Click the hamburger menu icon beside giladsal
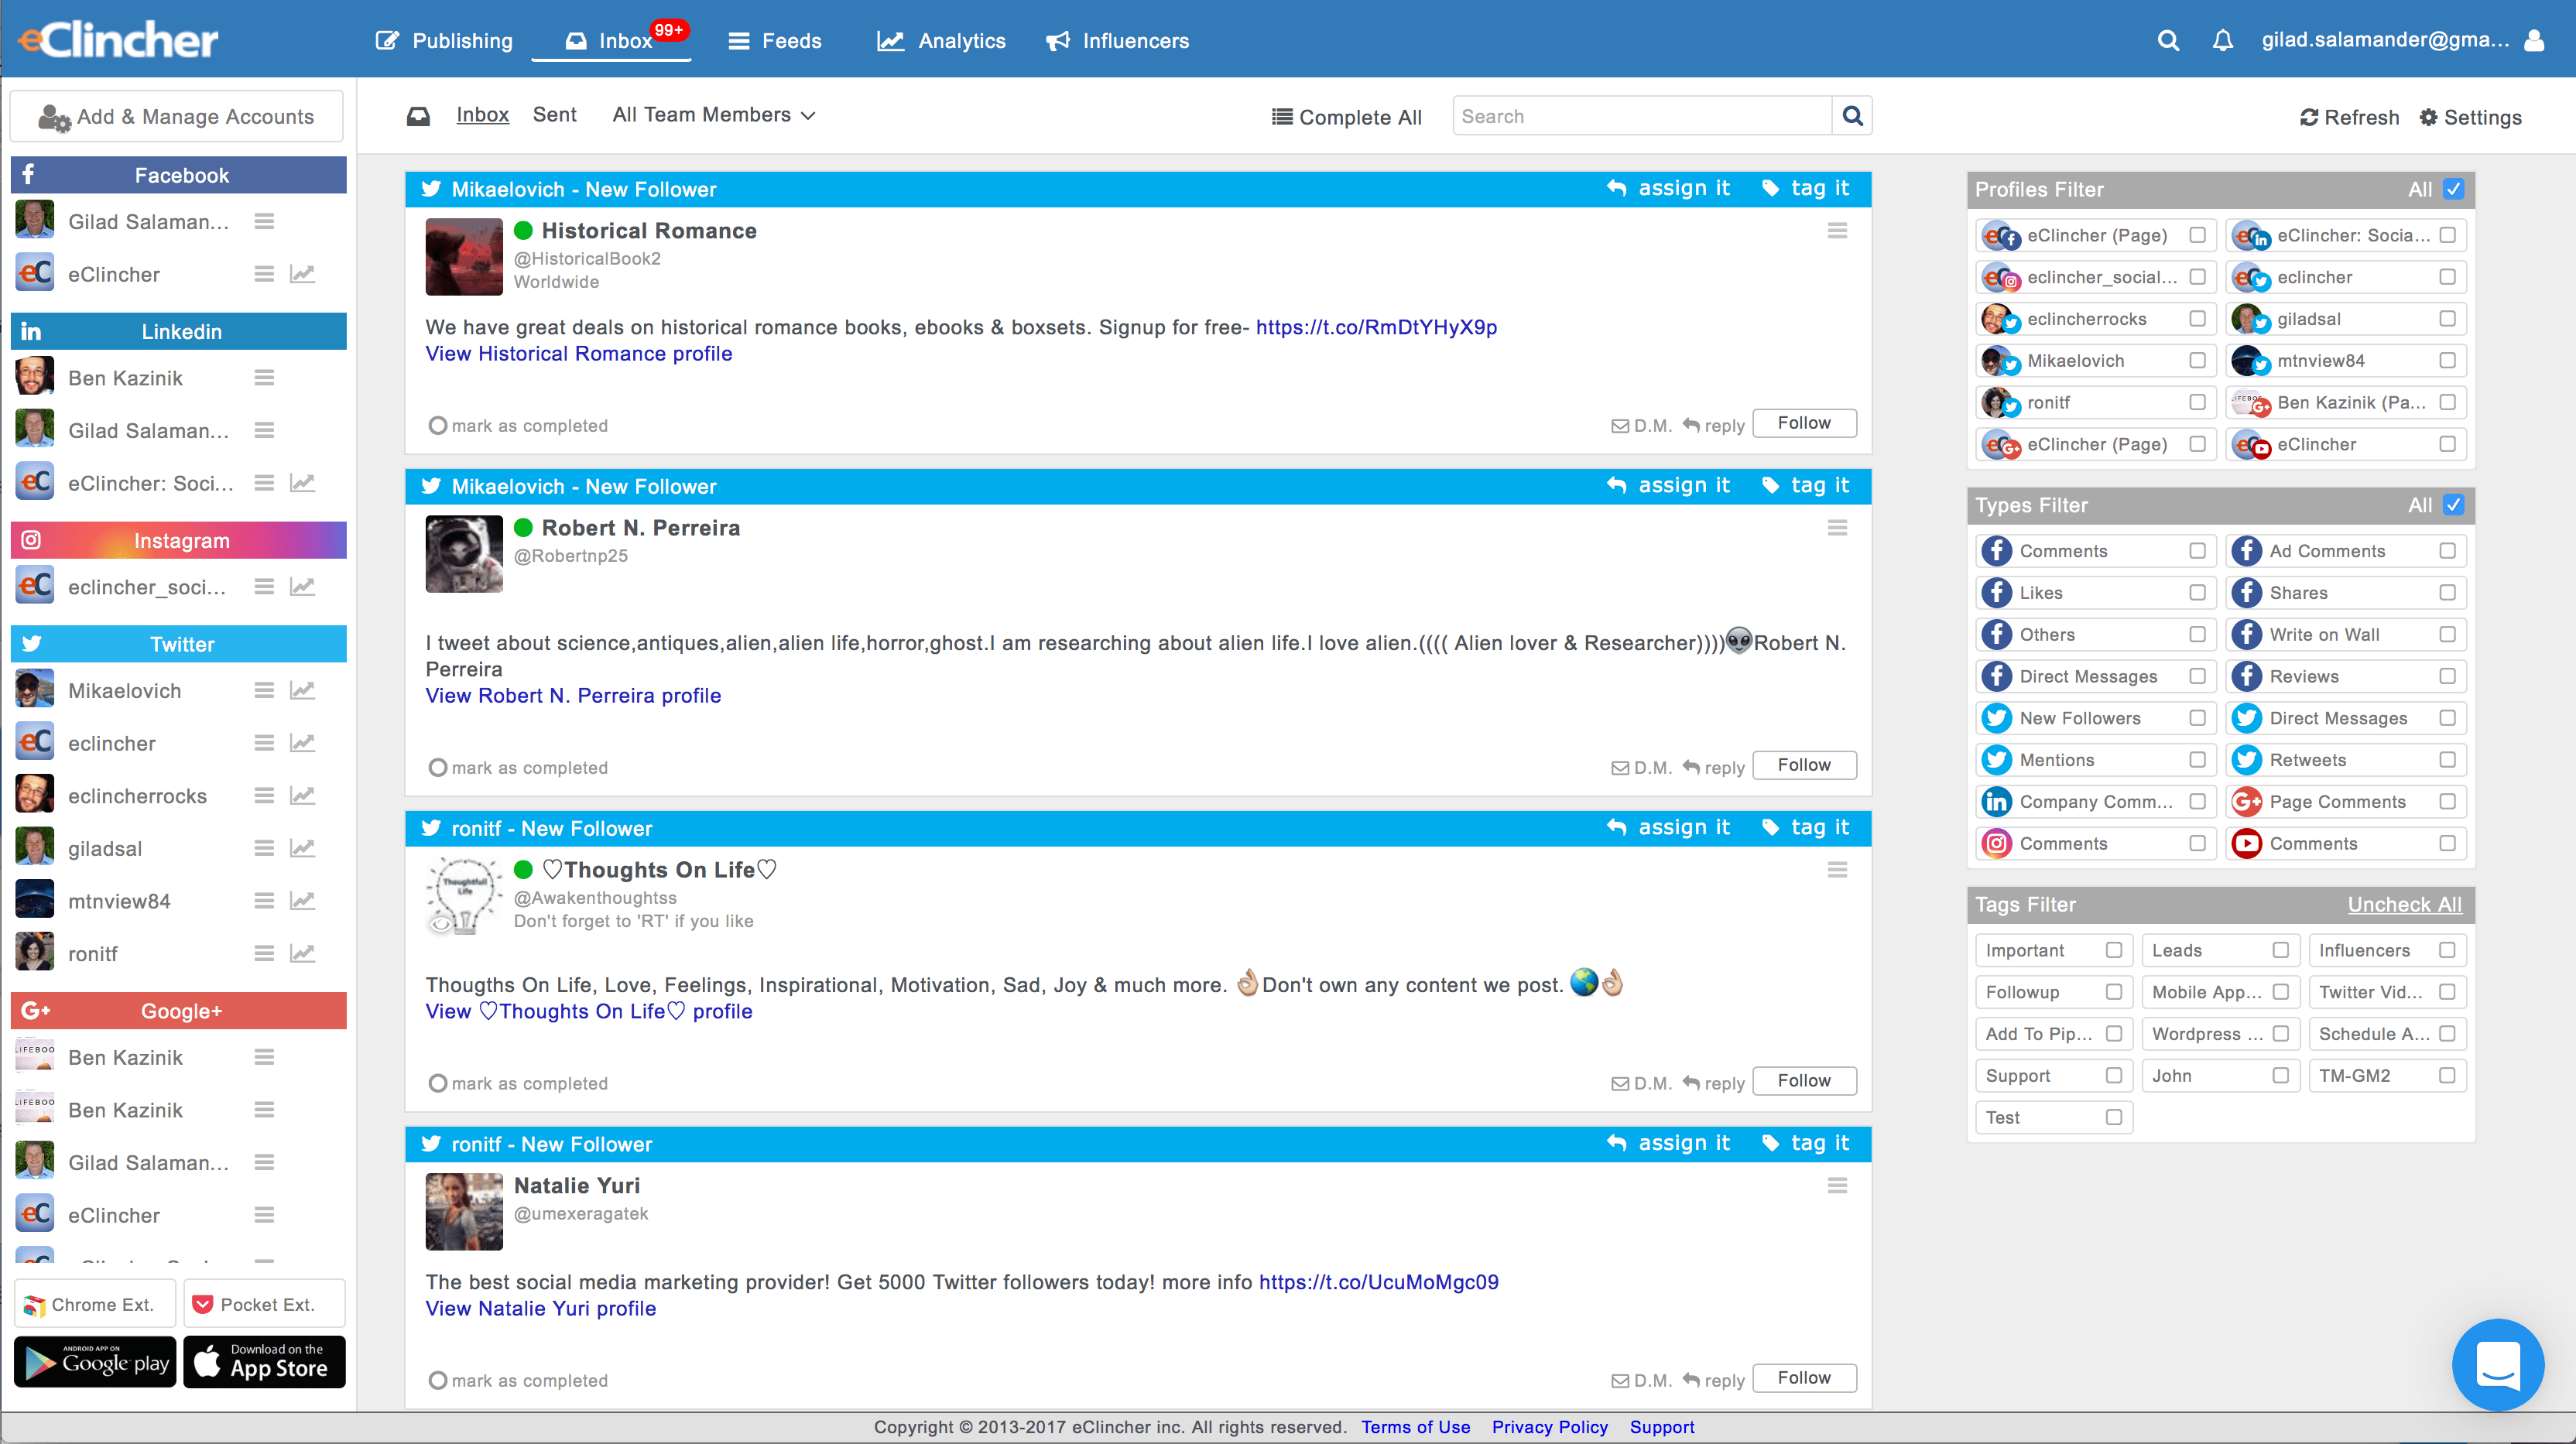 click(264, 848)
